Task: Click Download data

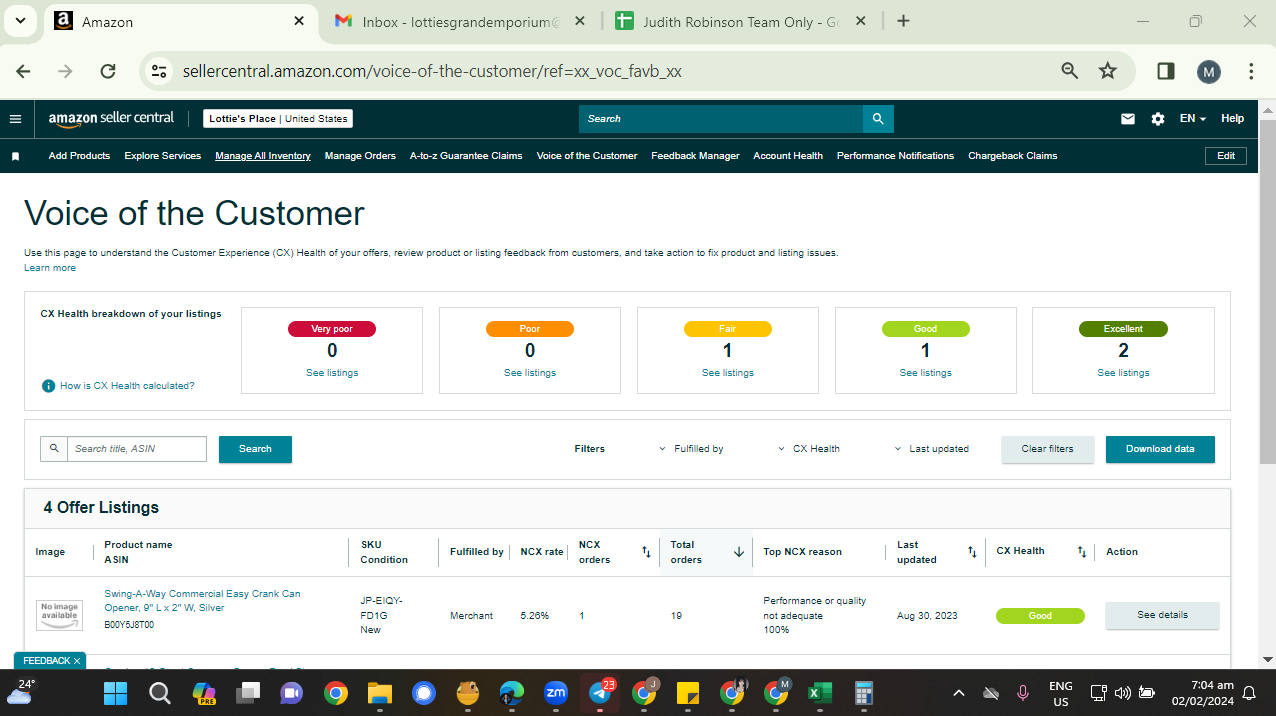Action: 1160,449
